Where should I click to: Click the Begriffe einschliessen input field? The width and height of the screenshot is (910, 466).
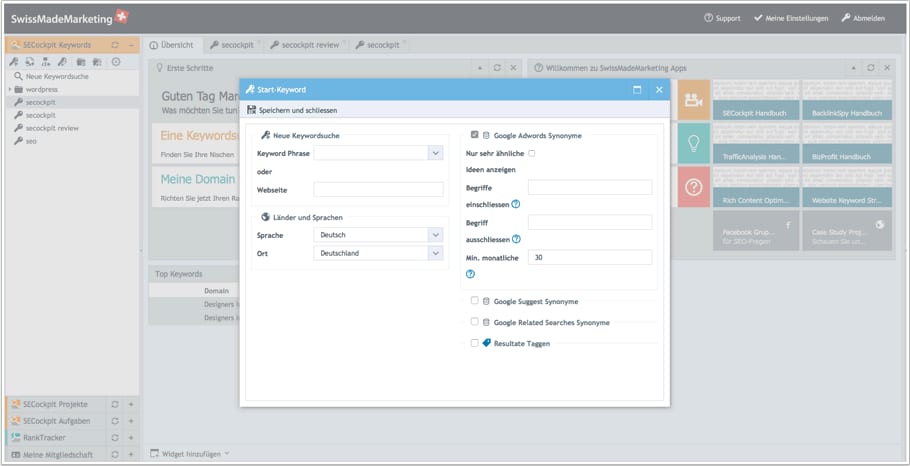click(590, 187)
